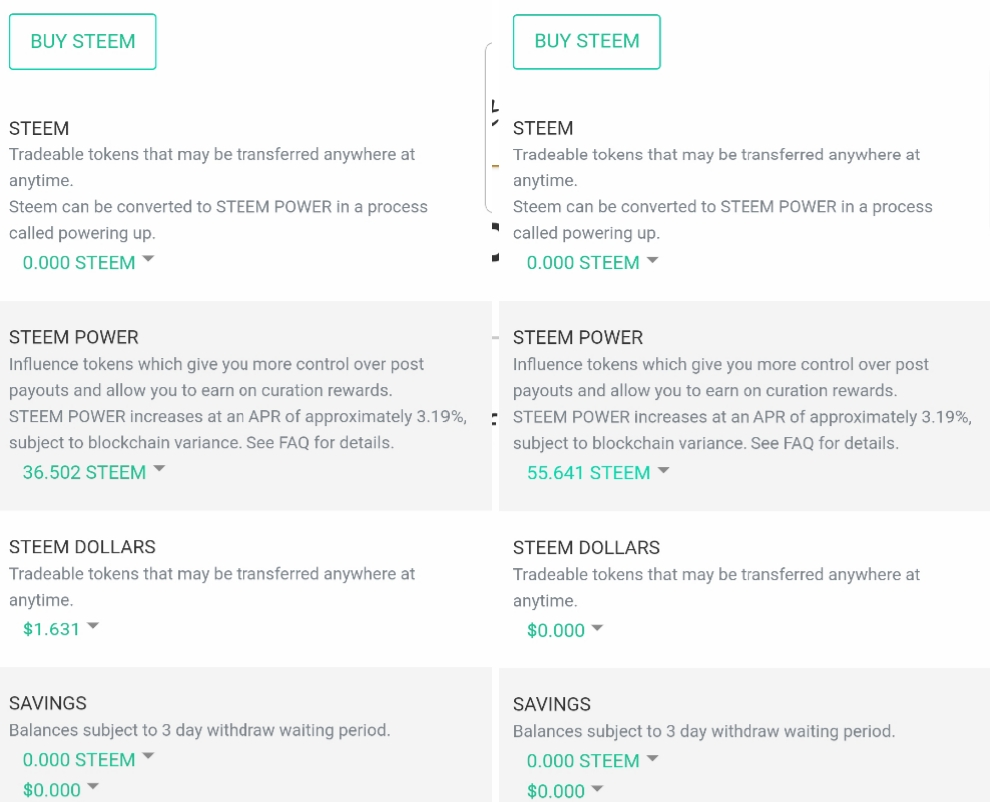Expand left Savings 0.000 STEEM dropdown
The height and width of the screenshot is (802, 990).
tap(88, 759)
